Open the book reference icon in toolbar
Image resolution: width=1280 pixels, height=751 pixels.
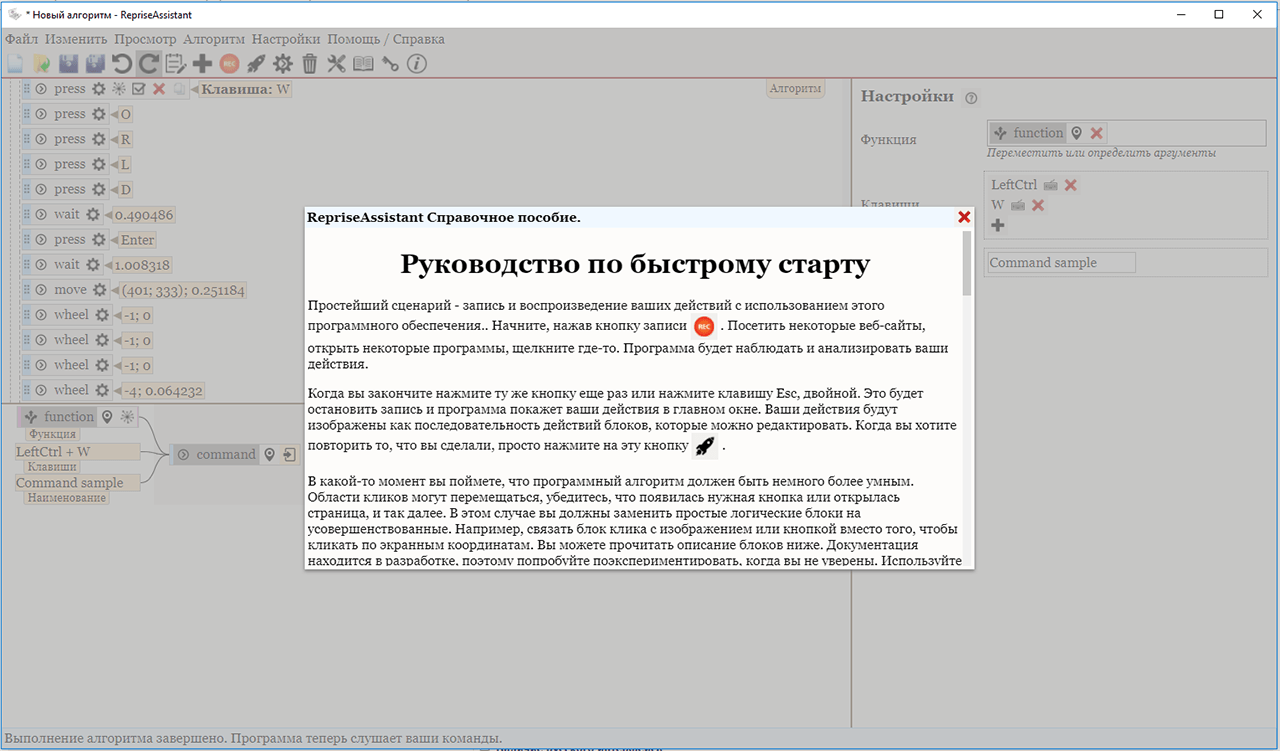point(363,64)
